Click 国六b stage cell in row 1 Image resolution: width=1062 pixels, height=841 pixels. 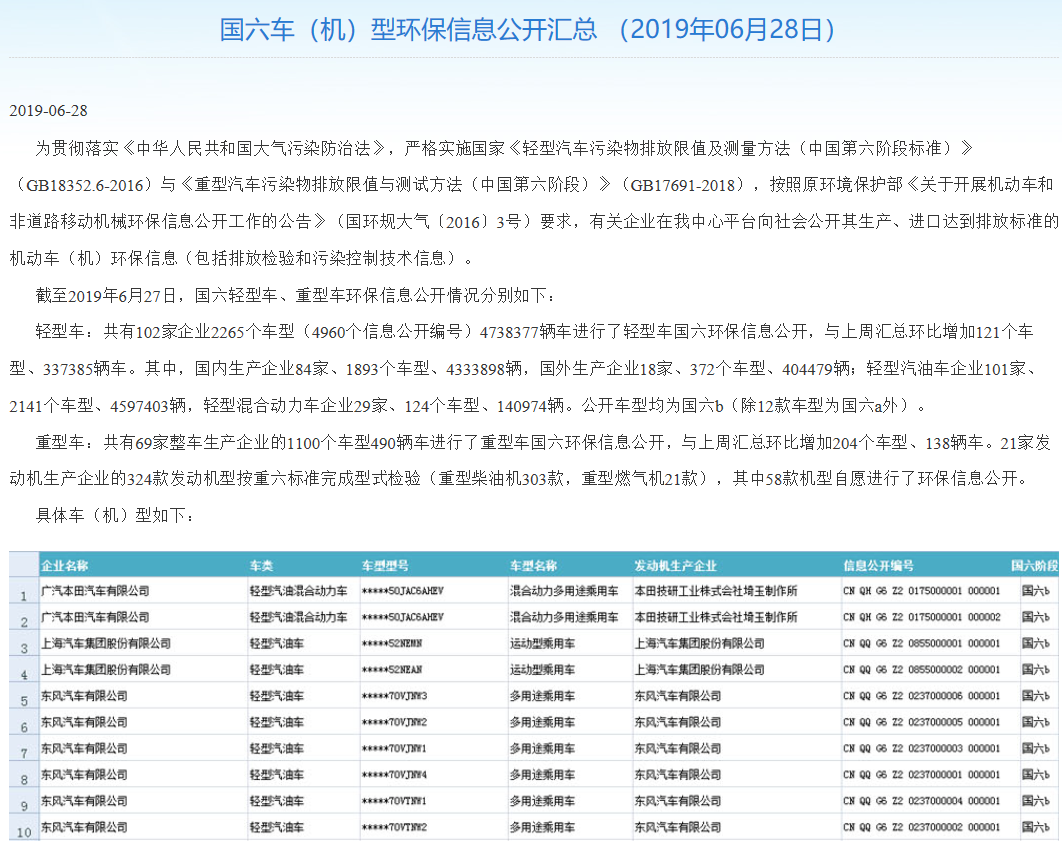pyautogui.click(x=1036, y=590)
